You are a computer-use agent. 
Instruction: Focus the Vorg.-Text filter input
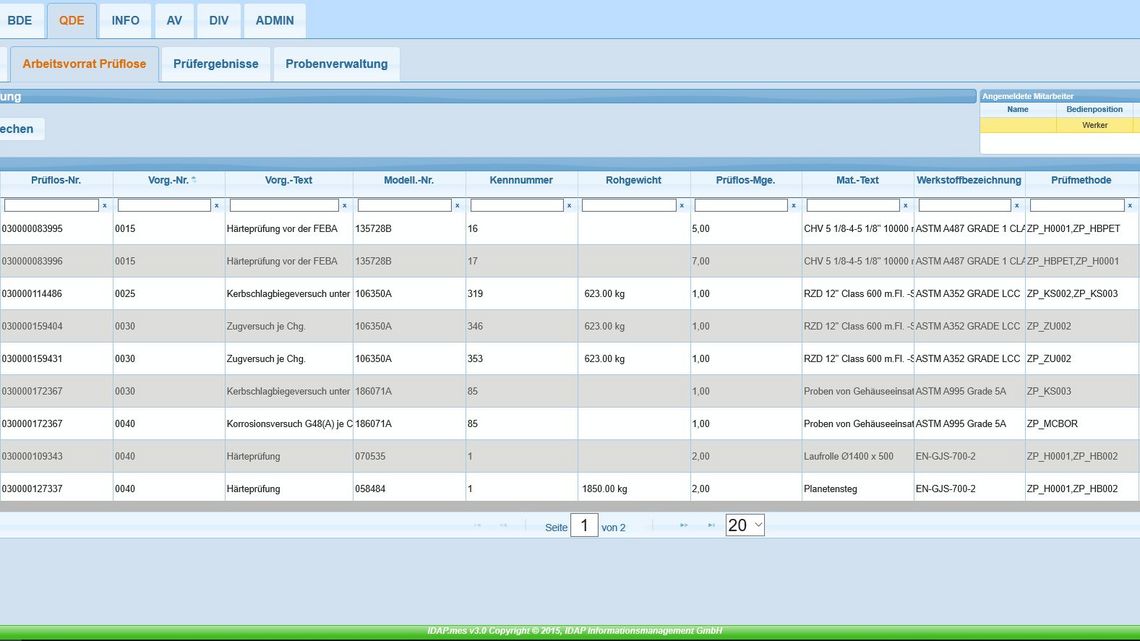click(x=284, y=206)
